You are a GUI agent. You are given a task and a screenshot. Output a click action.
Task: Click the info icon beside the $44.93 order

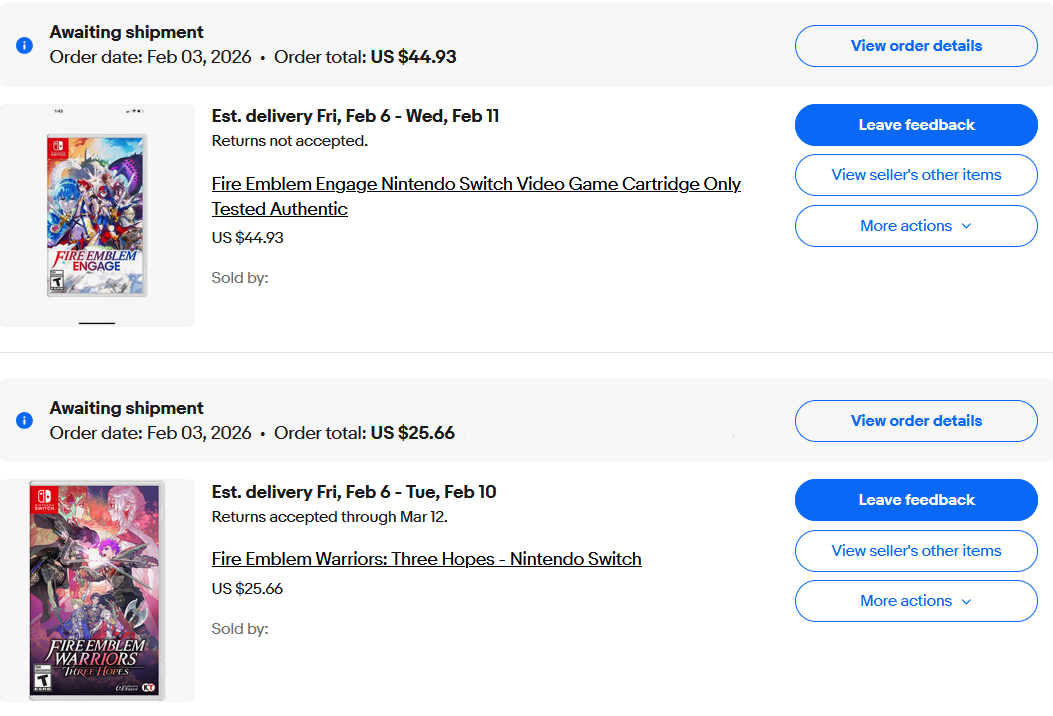[25, 45]
